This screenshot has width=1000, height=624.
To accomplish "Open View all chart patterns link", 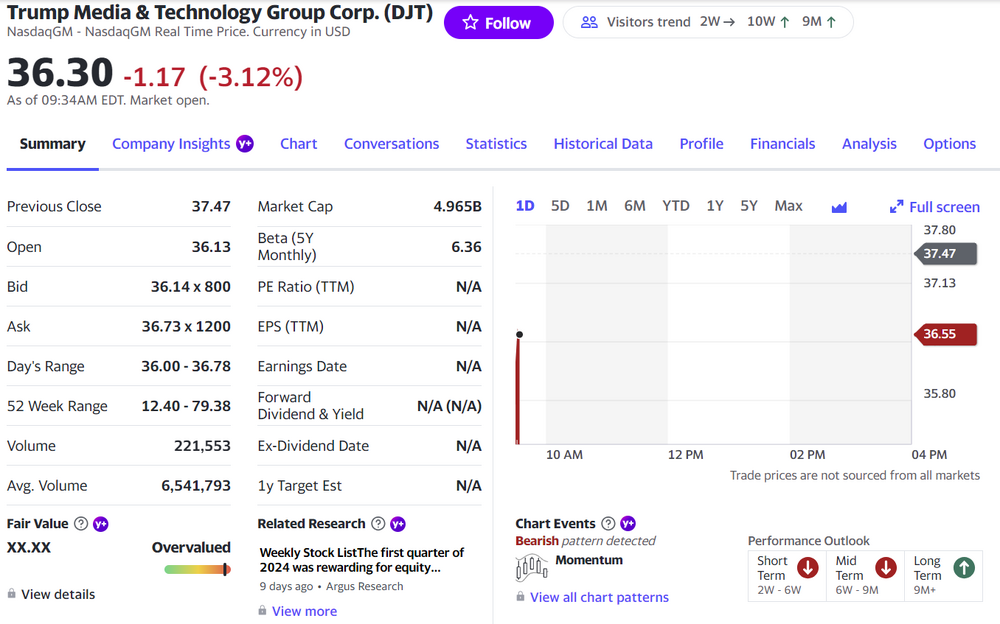I will pyautogui.click(x=599, y=597).
